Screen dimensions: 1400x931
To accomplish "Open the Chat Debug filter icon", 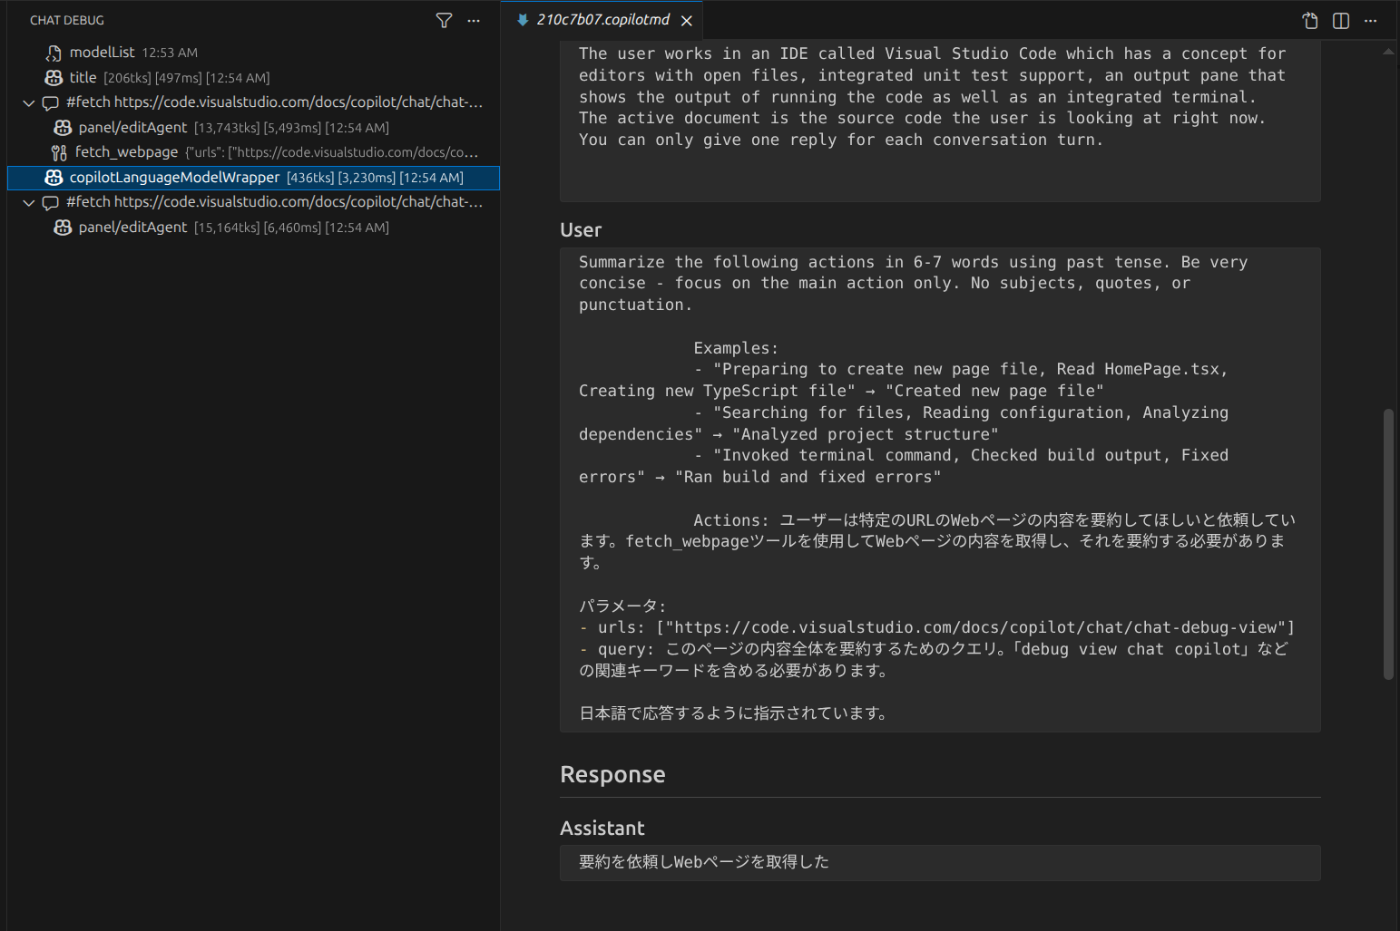I will tap(444, 20).
